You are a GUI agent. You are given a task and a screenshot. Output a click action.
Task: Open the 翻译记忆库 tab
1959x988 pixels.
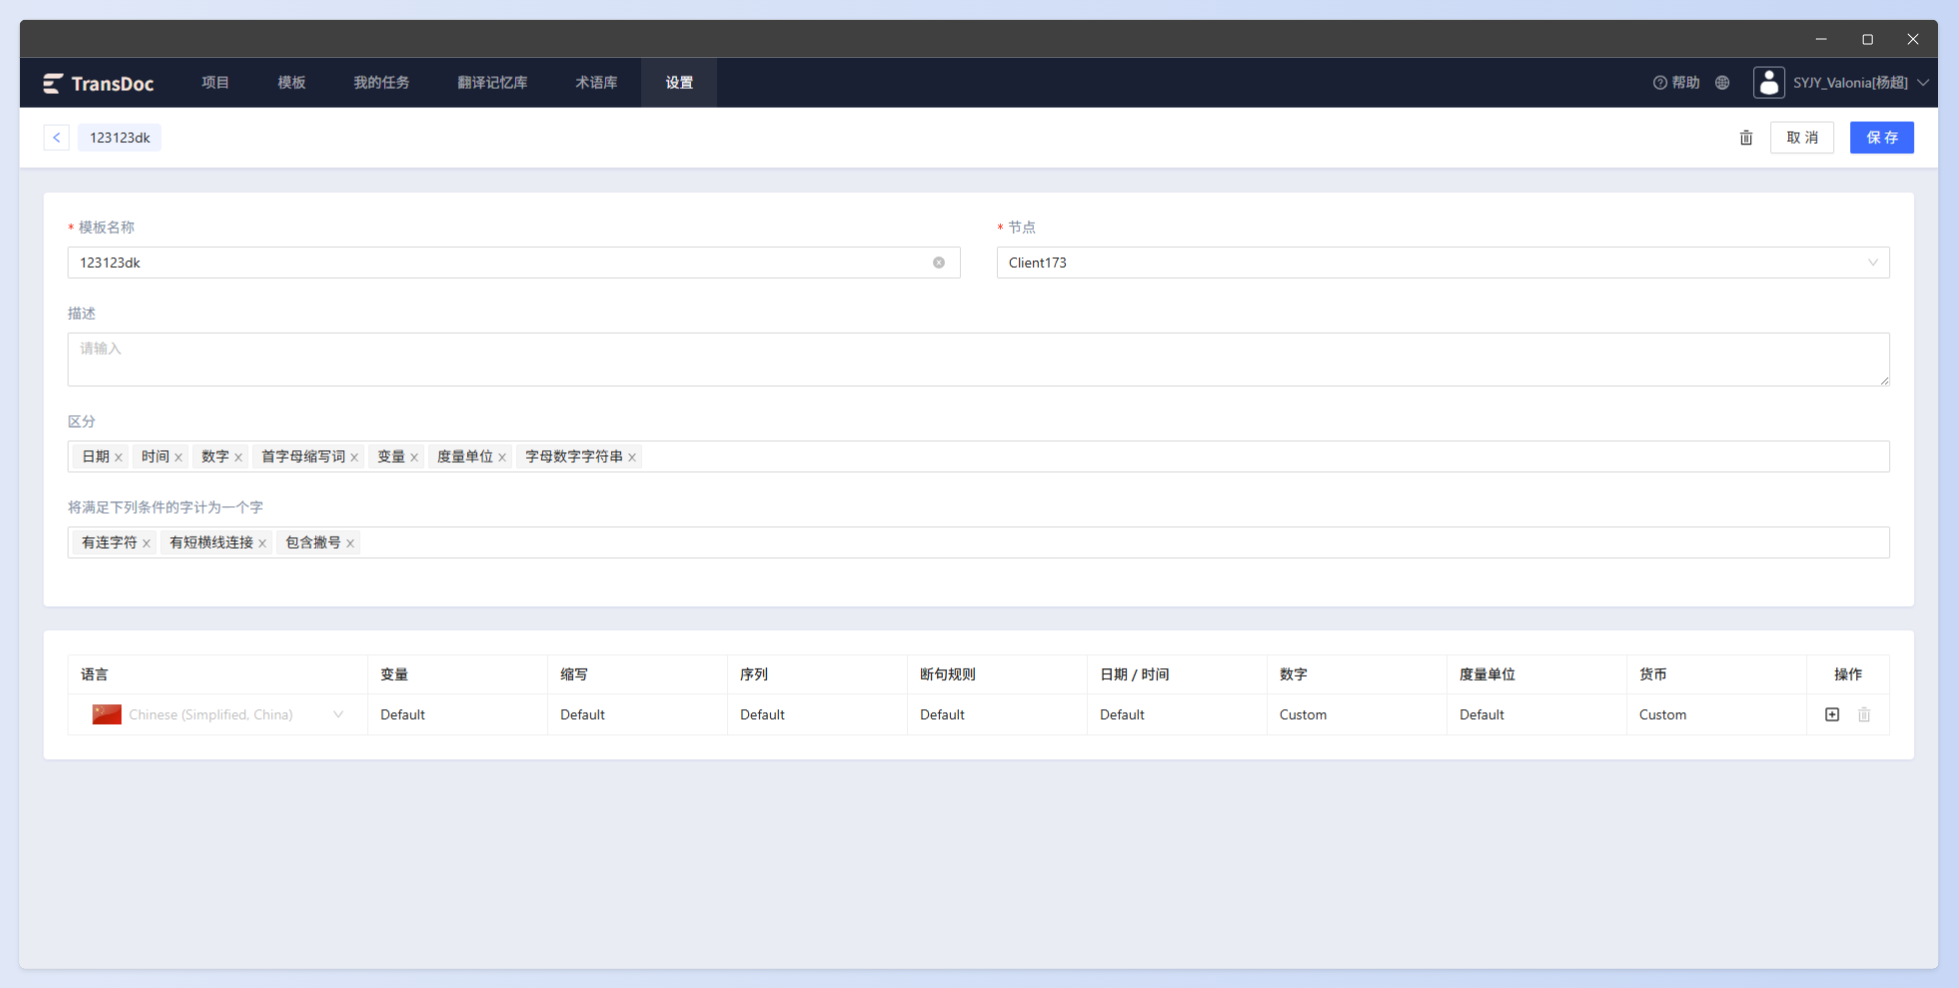click(492, 83)
